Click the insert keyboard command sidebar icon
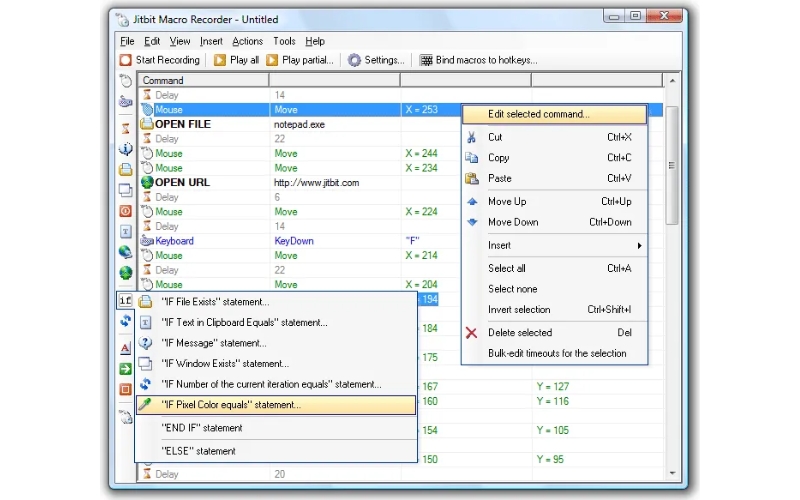 [126, 102]
